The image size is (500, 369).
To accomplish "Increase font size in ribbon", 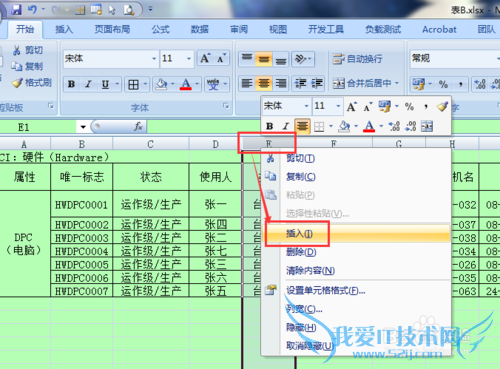I will click(205, 59).
